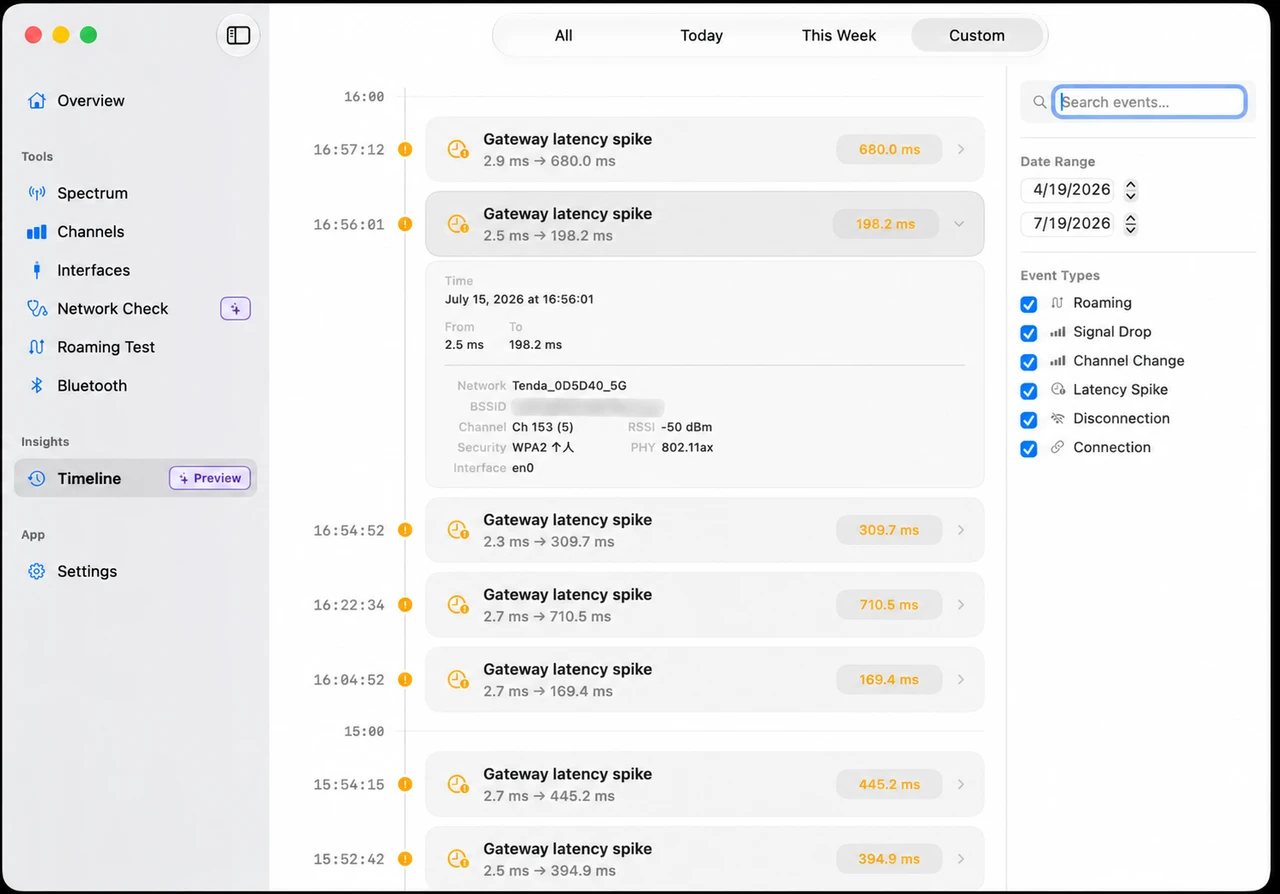Click the 169.4 ms latency badge
Viewport: 1280px width, 894px height.
[x=889, y=680]
